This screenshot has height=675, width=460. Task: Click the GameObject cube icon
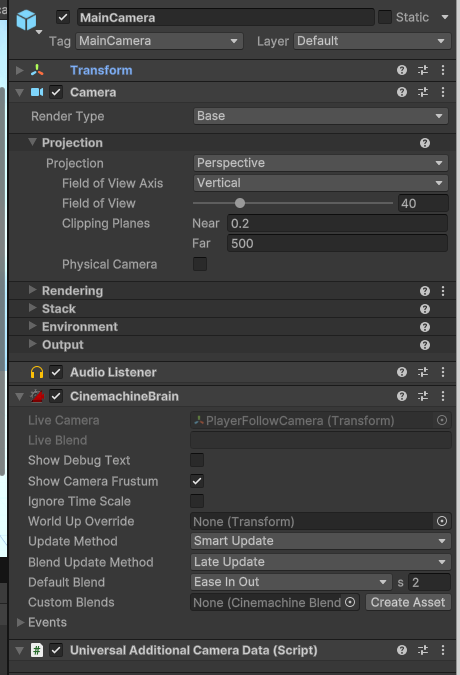(26, 20)
